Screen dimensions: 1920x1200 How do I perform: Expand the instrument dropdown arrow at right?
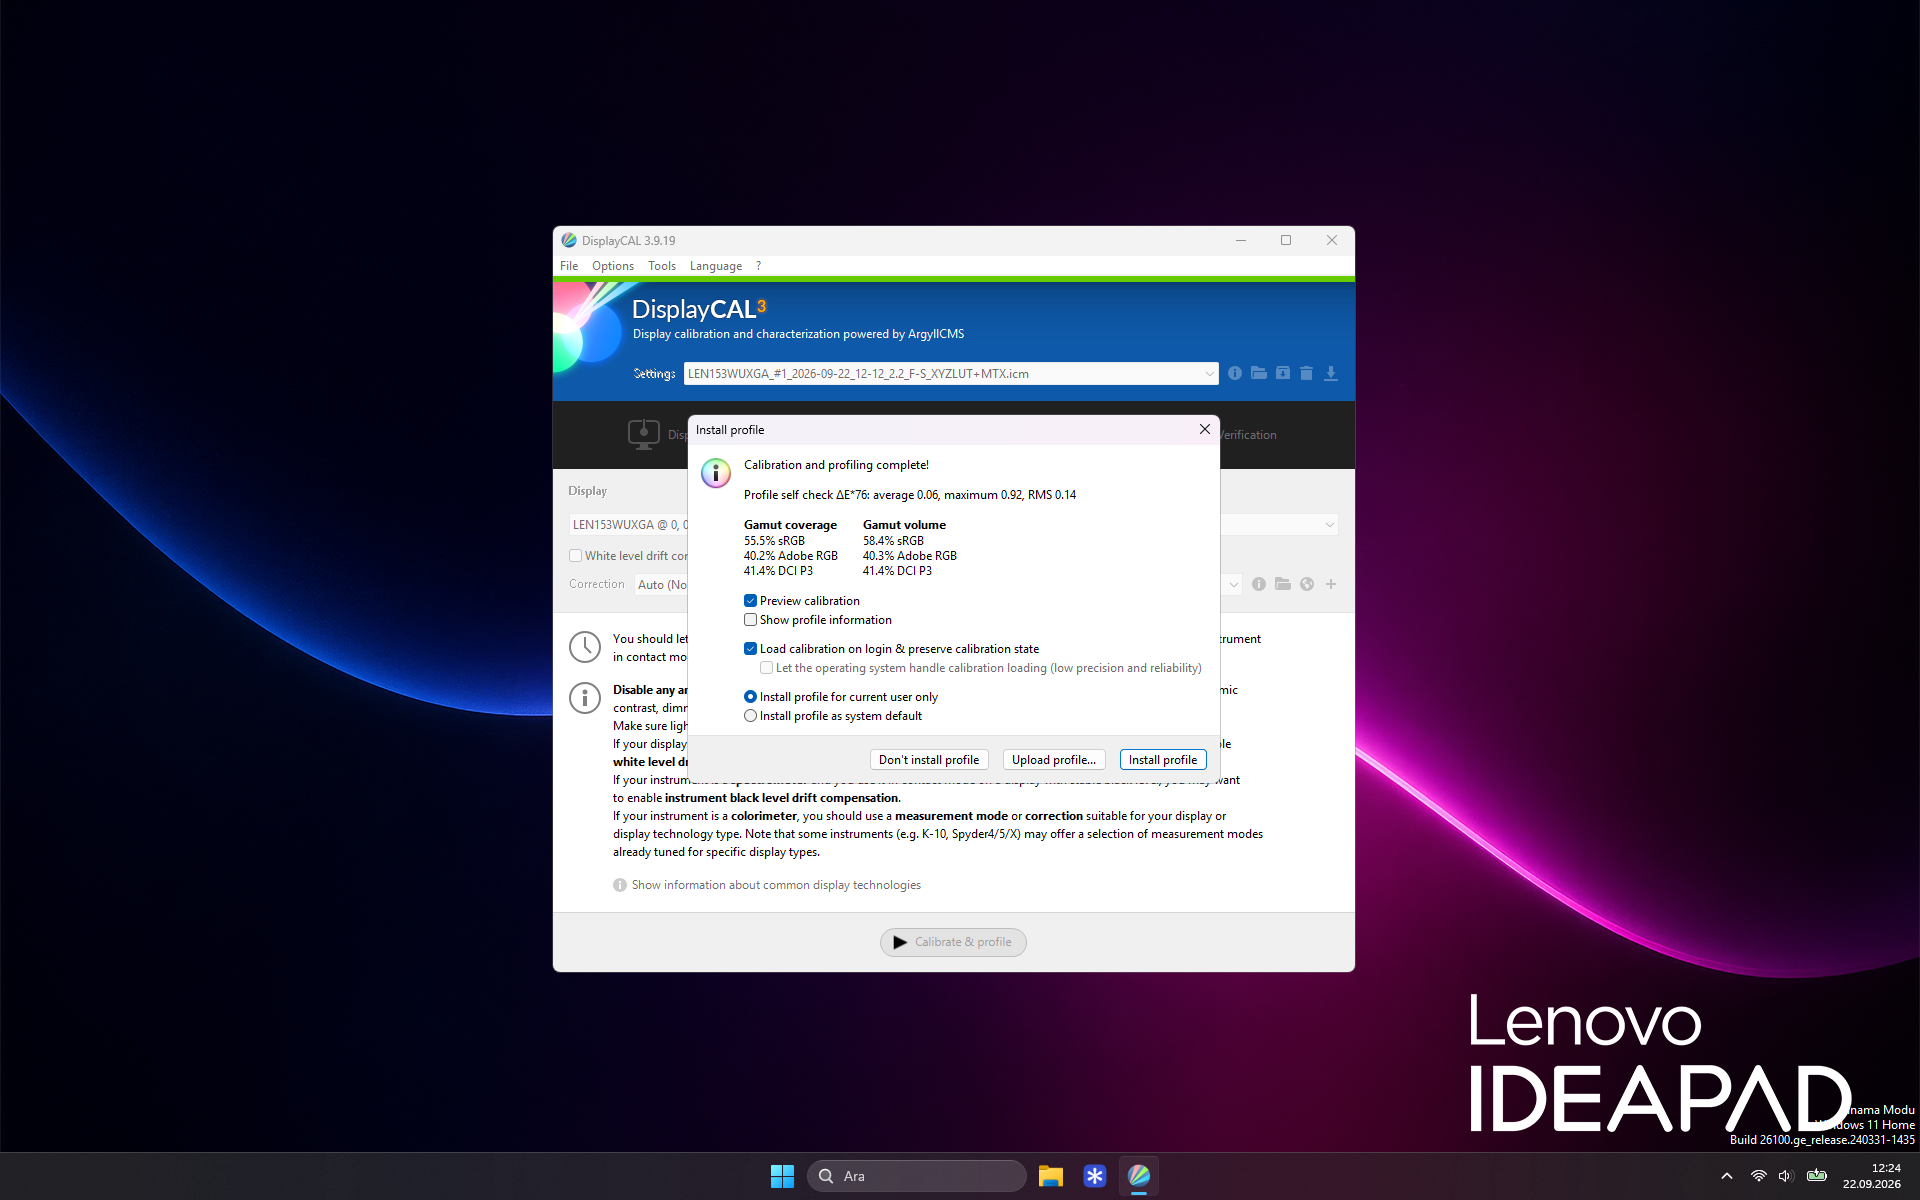[1329, 524]
